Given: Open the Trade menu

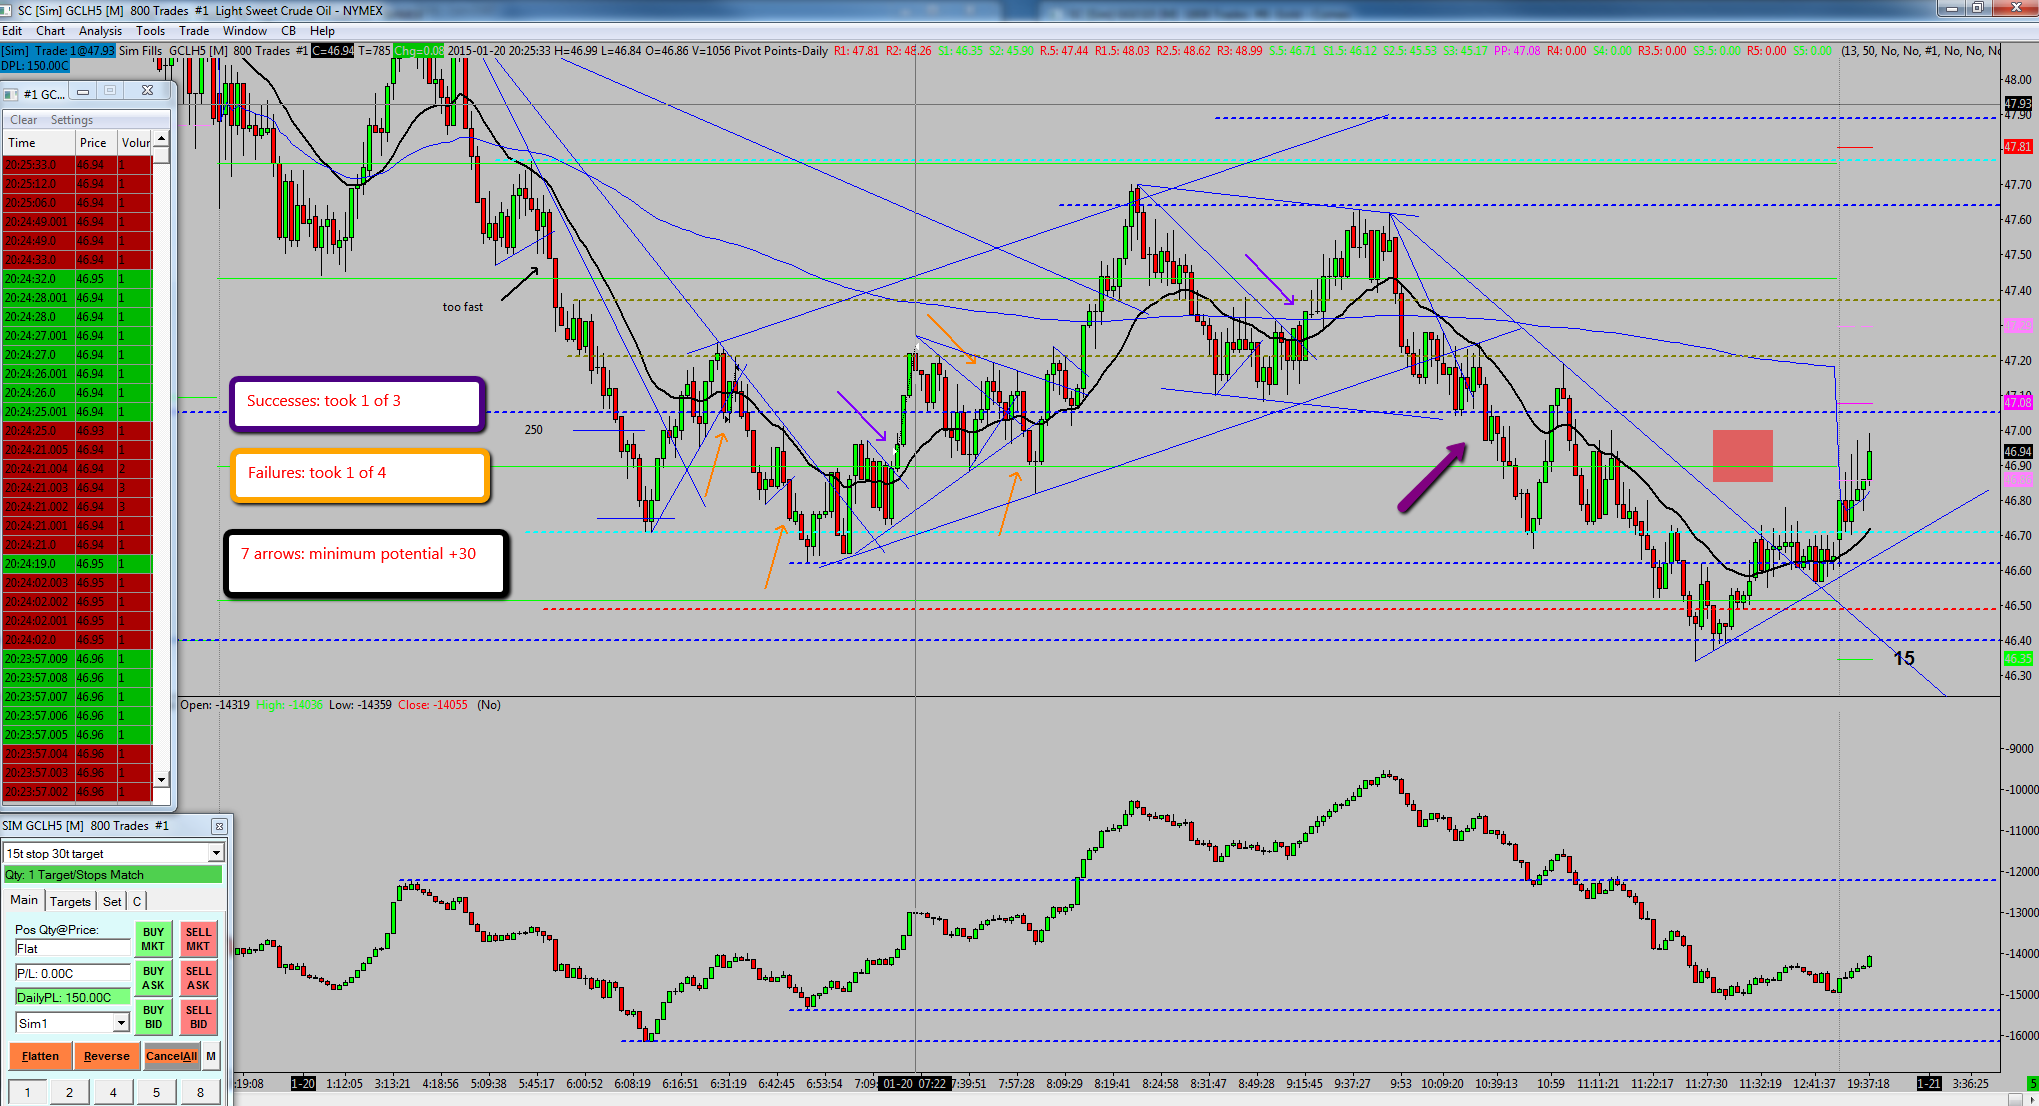Looking at the screenshot, I should (x=194, y=31).
